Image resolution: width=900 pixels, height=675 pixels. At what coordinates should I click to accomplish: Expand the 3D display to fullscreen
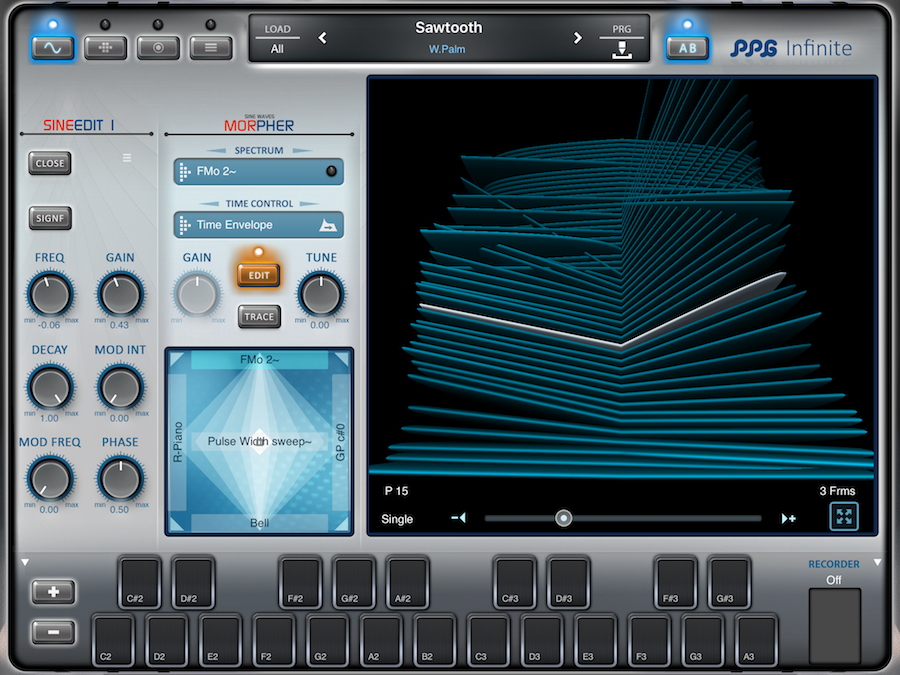pyautogui.click(x=844, y=516)
